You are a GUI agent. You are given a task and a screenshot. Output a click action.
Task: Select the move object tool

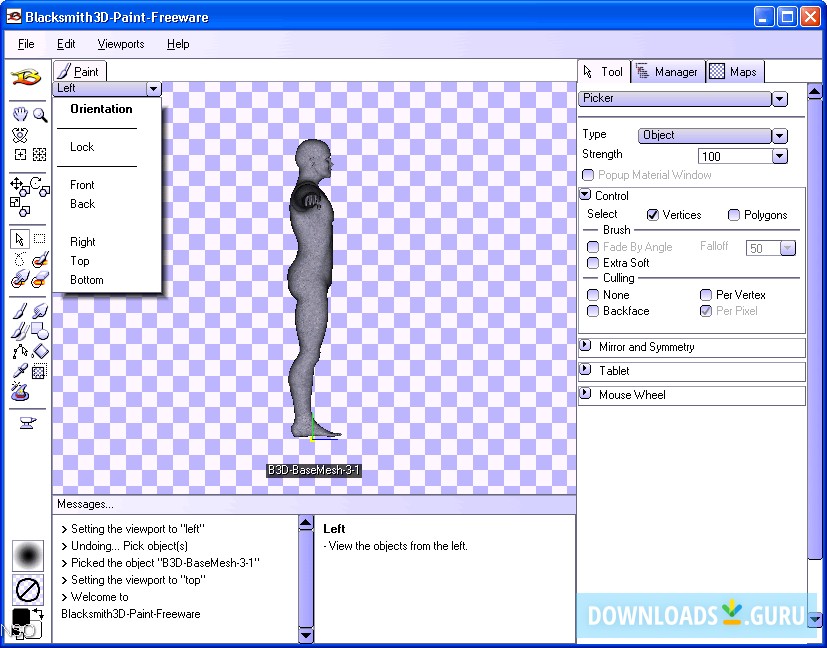pos(18,185)
